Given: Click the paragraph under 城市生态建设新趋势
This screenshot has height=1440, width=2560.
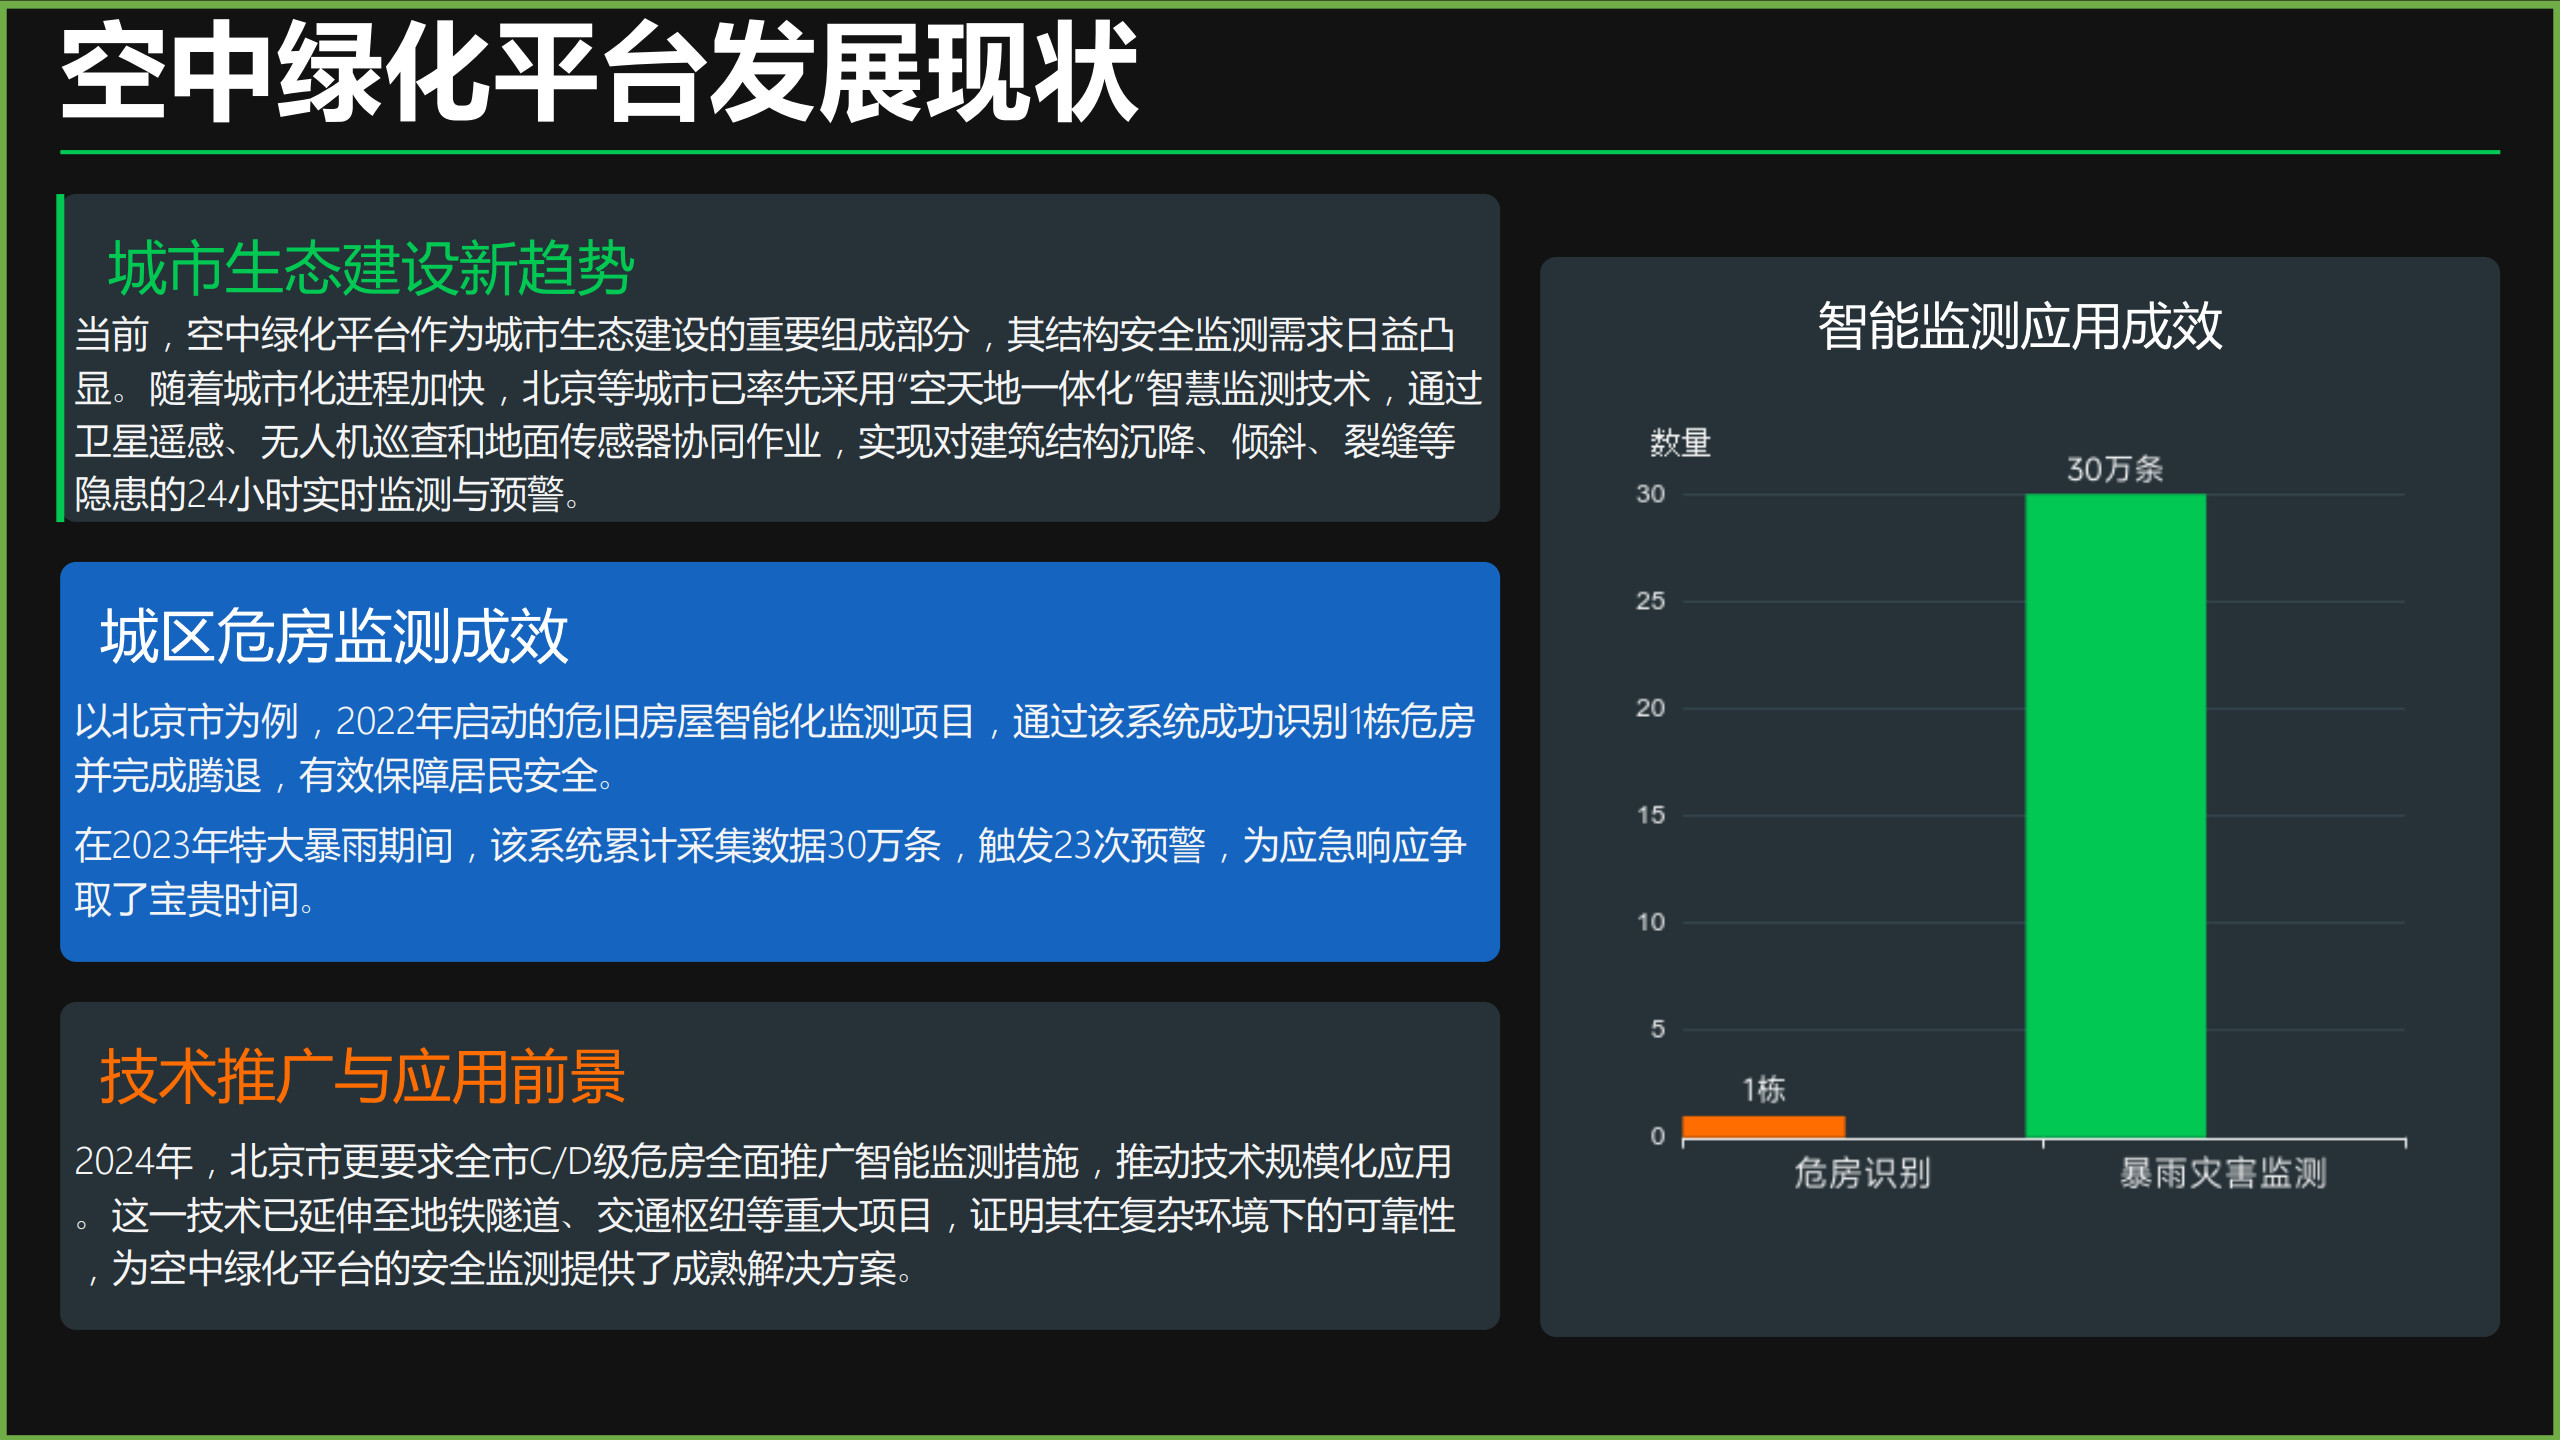Looking at the screenshot, I should click(777, 414).
